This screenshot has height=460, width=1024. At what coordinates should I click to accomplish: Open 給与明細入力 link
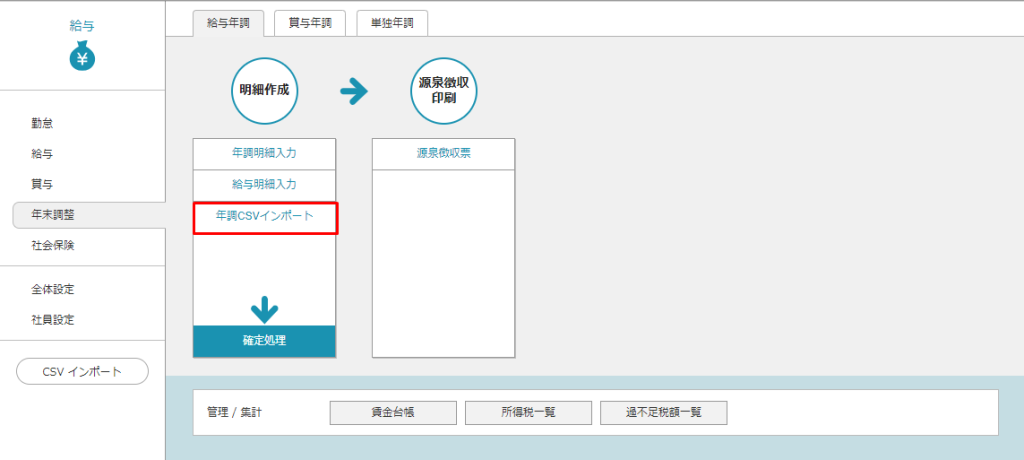point(264,185)
